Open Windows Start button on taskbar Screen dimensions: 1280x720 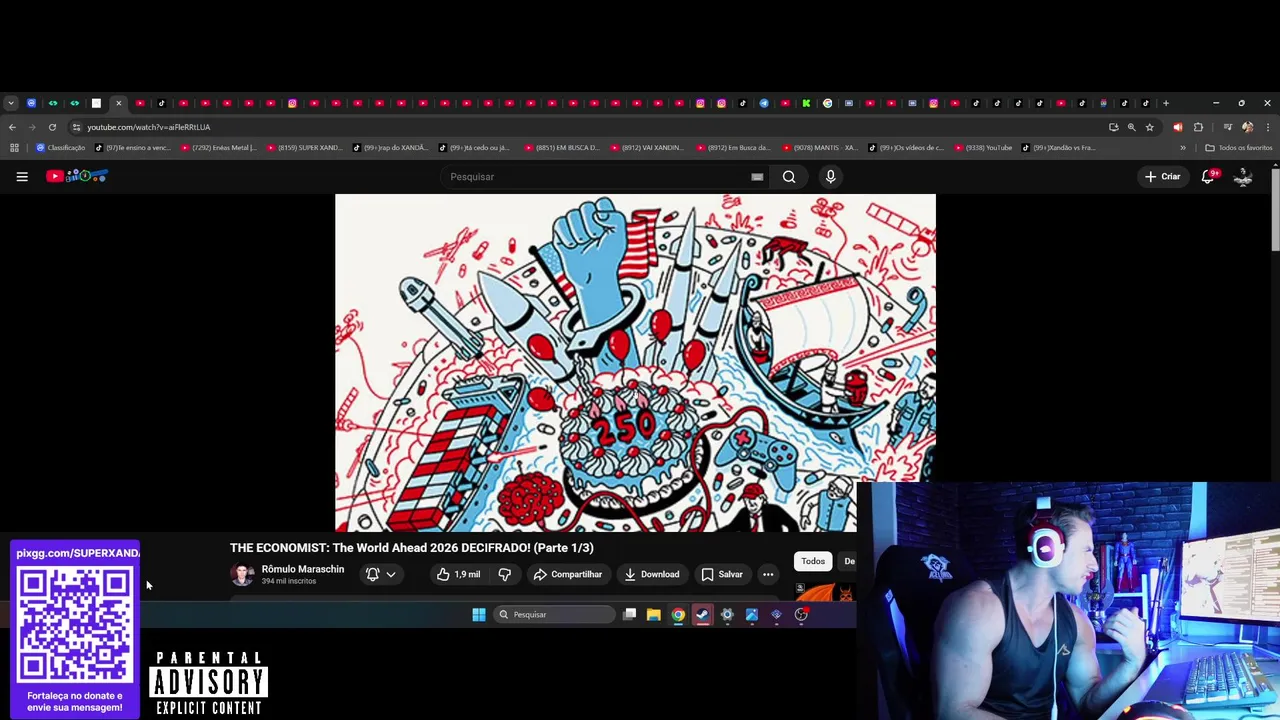479,615
